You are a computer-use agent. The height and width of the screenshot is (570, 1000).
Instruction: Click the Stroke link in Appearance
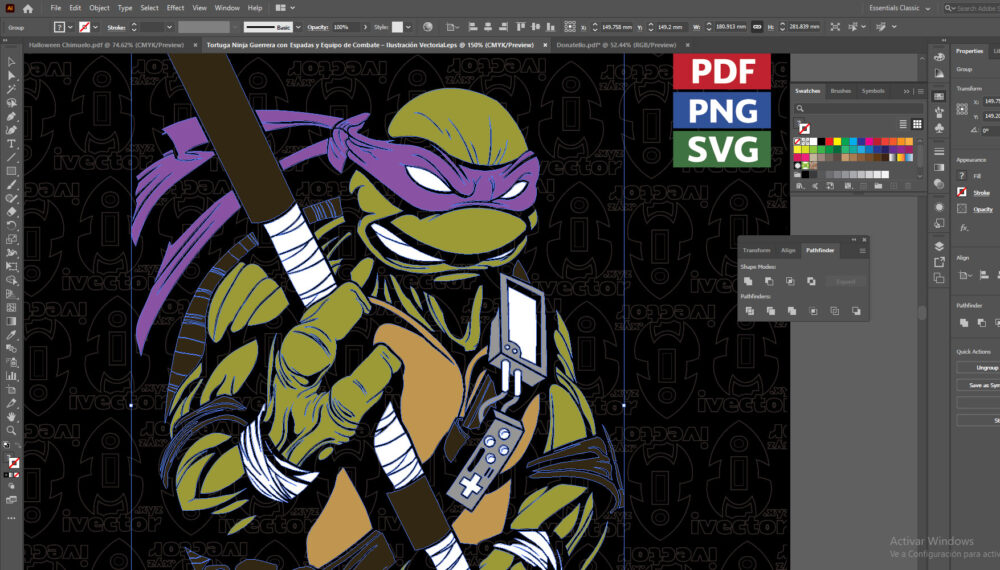click(x=981, y=193)
